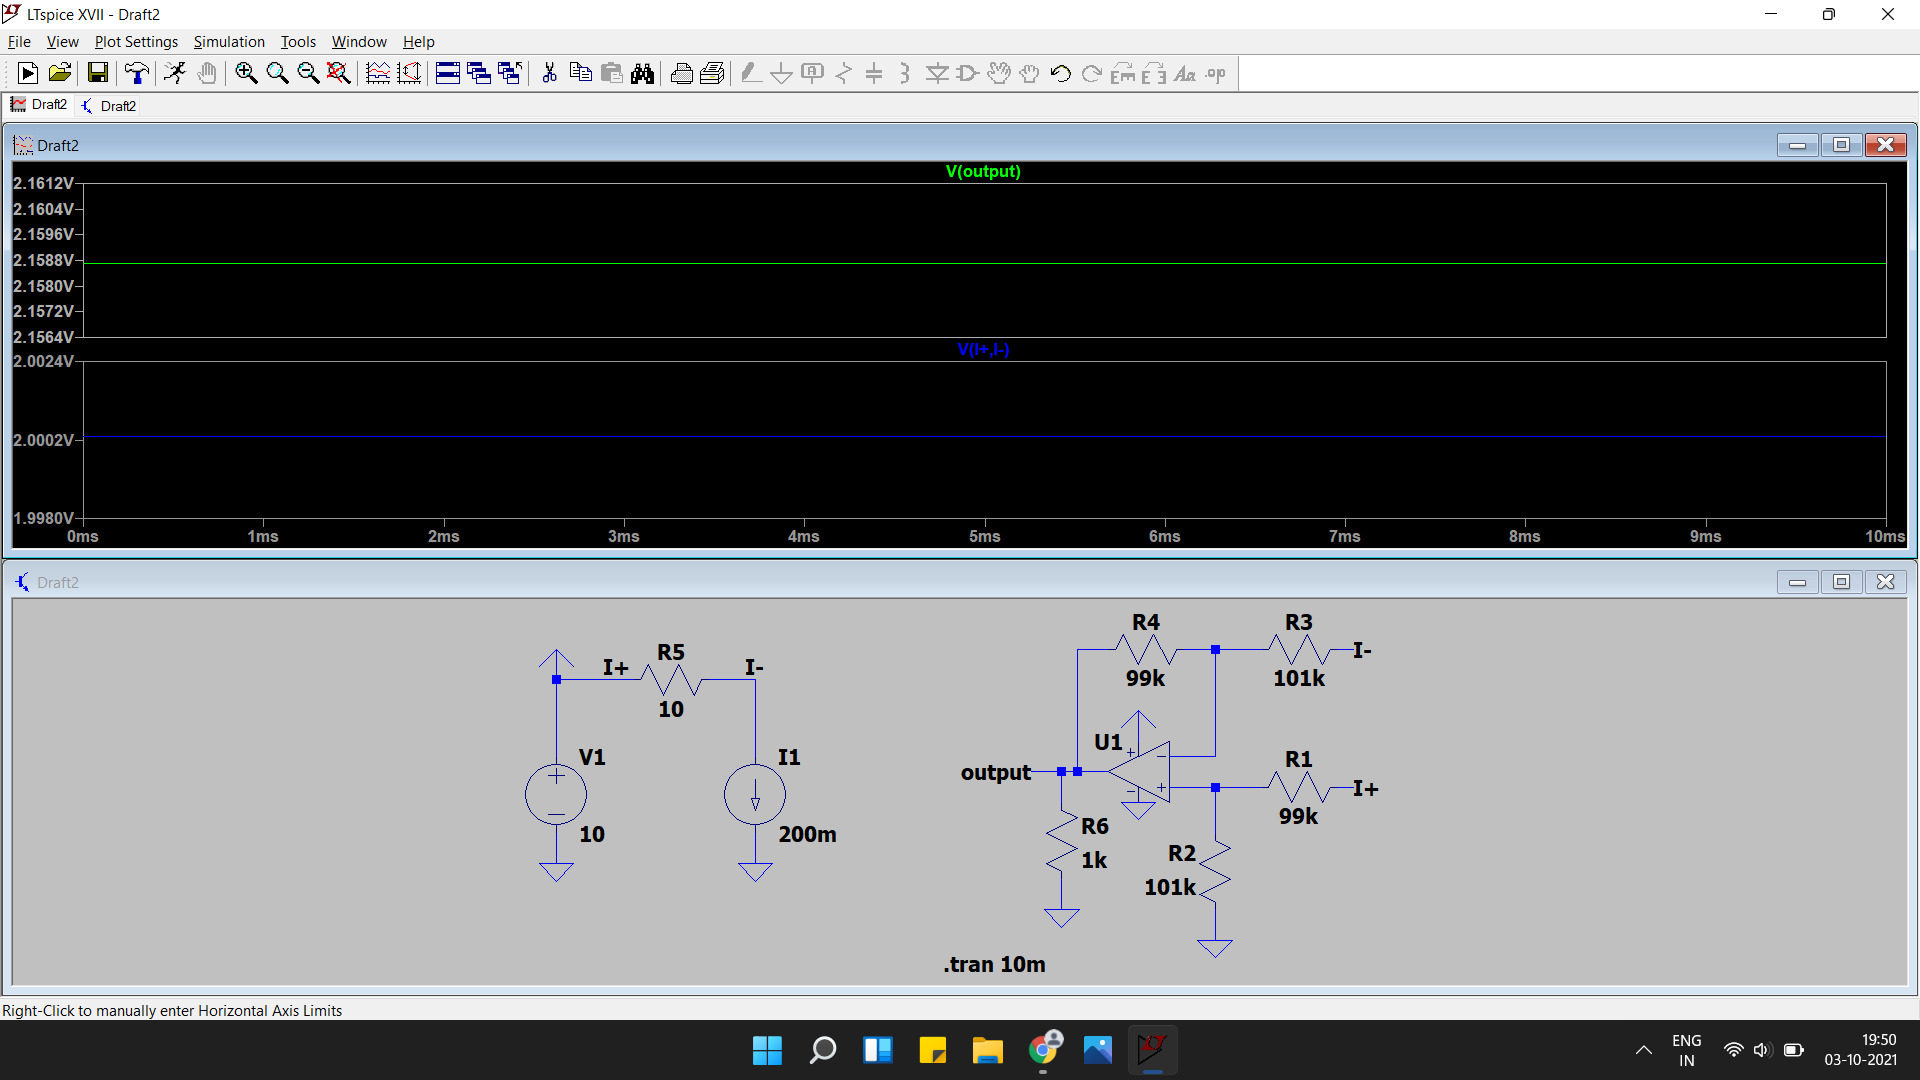Open the Tools menu
This screenshot has width=1920, height=1080.
pyautogui.click(x=298, y=42)
